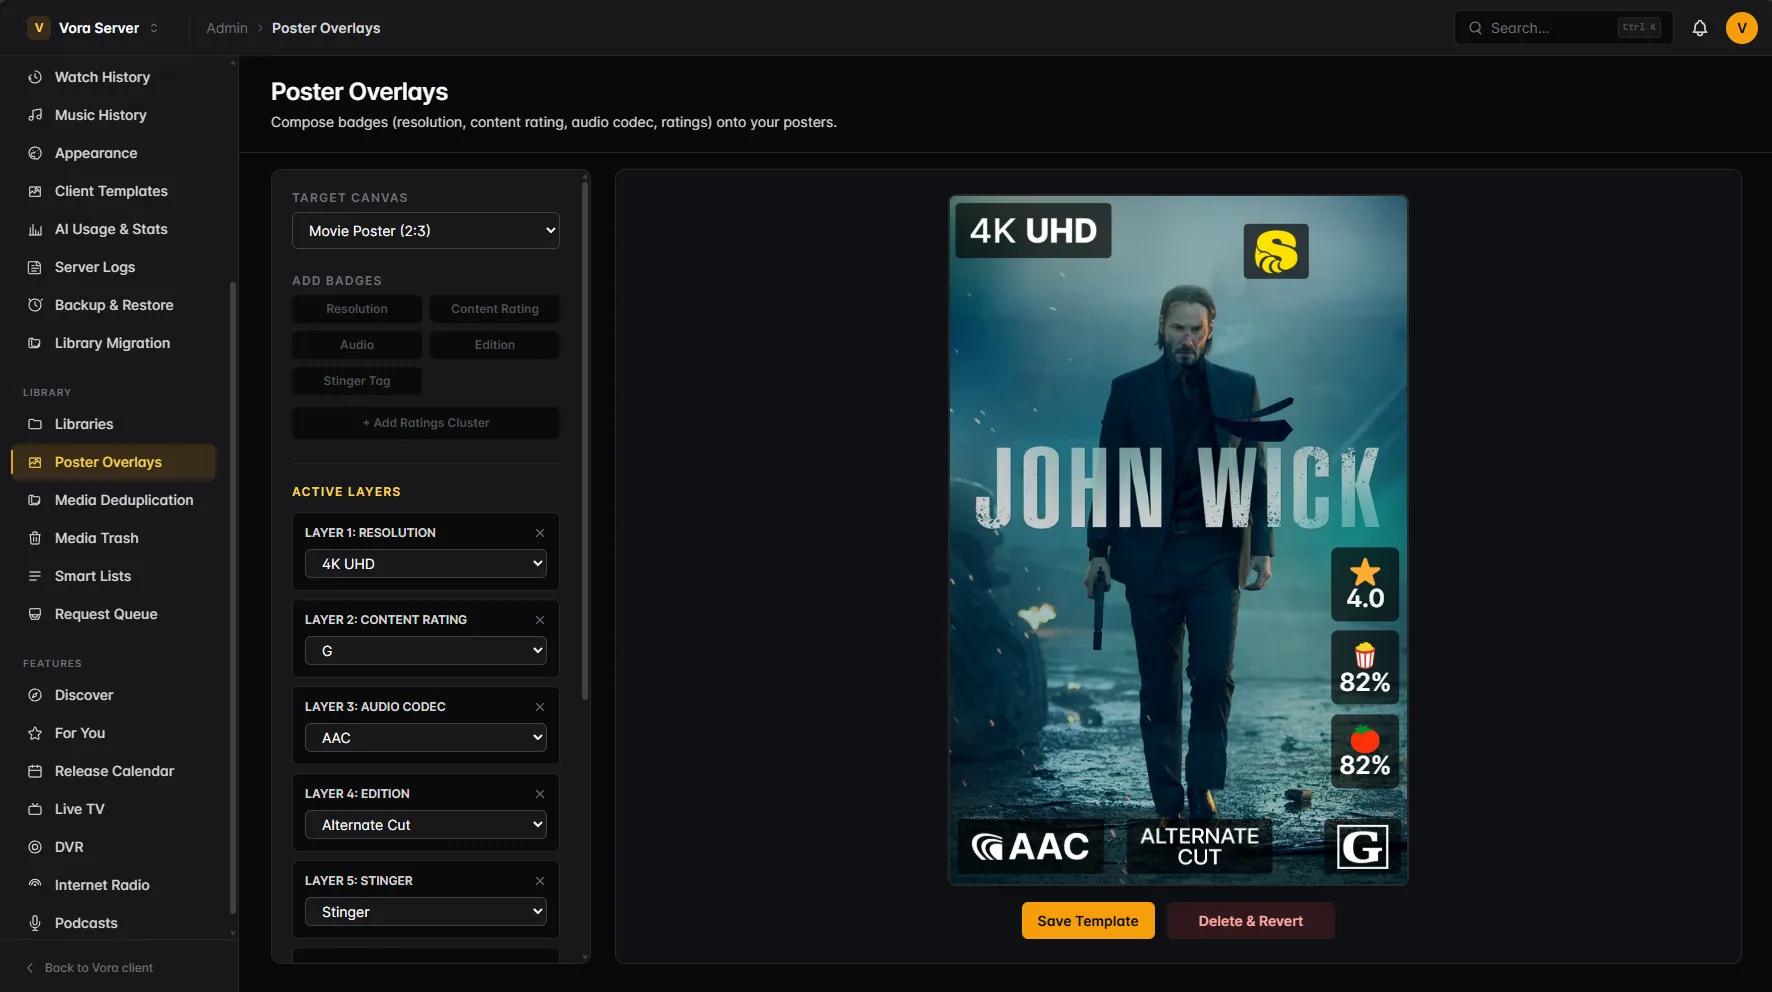Click the Search input field
Image resolution: width=1772 pixels, height=992 pixels.
point(1563,28)
